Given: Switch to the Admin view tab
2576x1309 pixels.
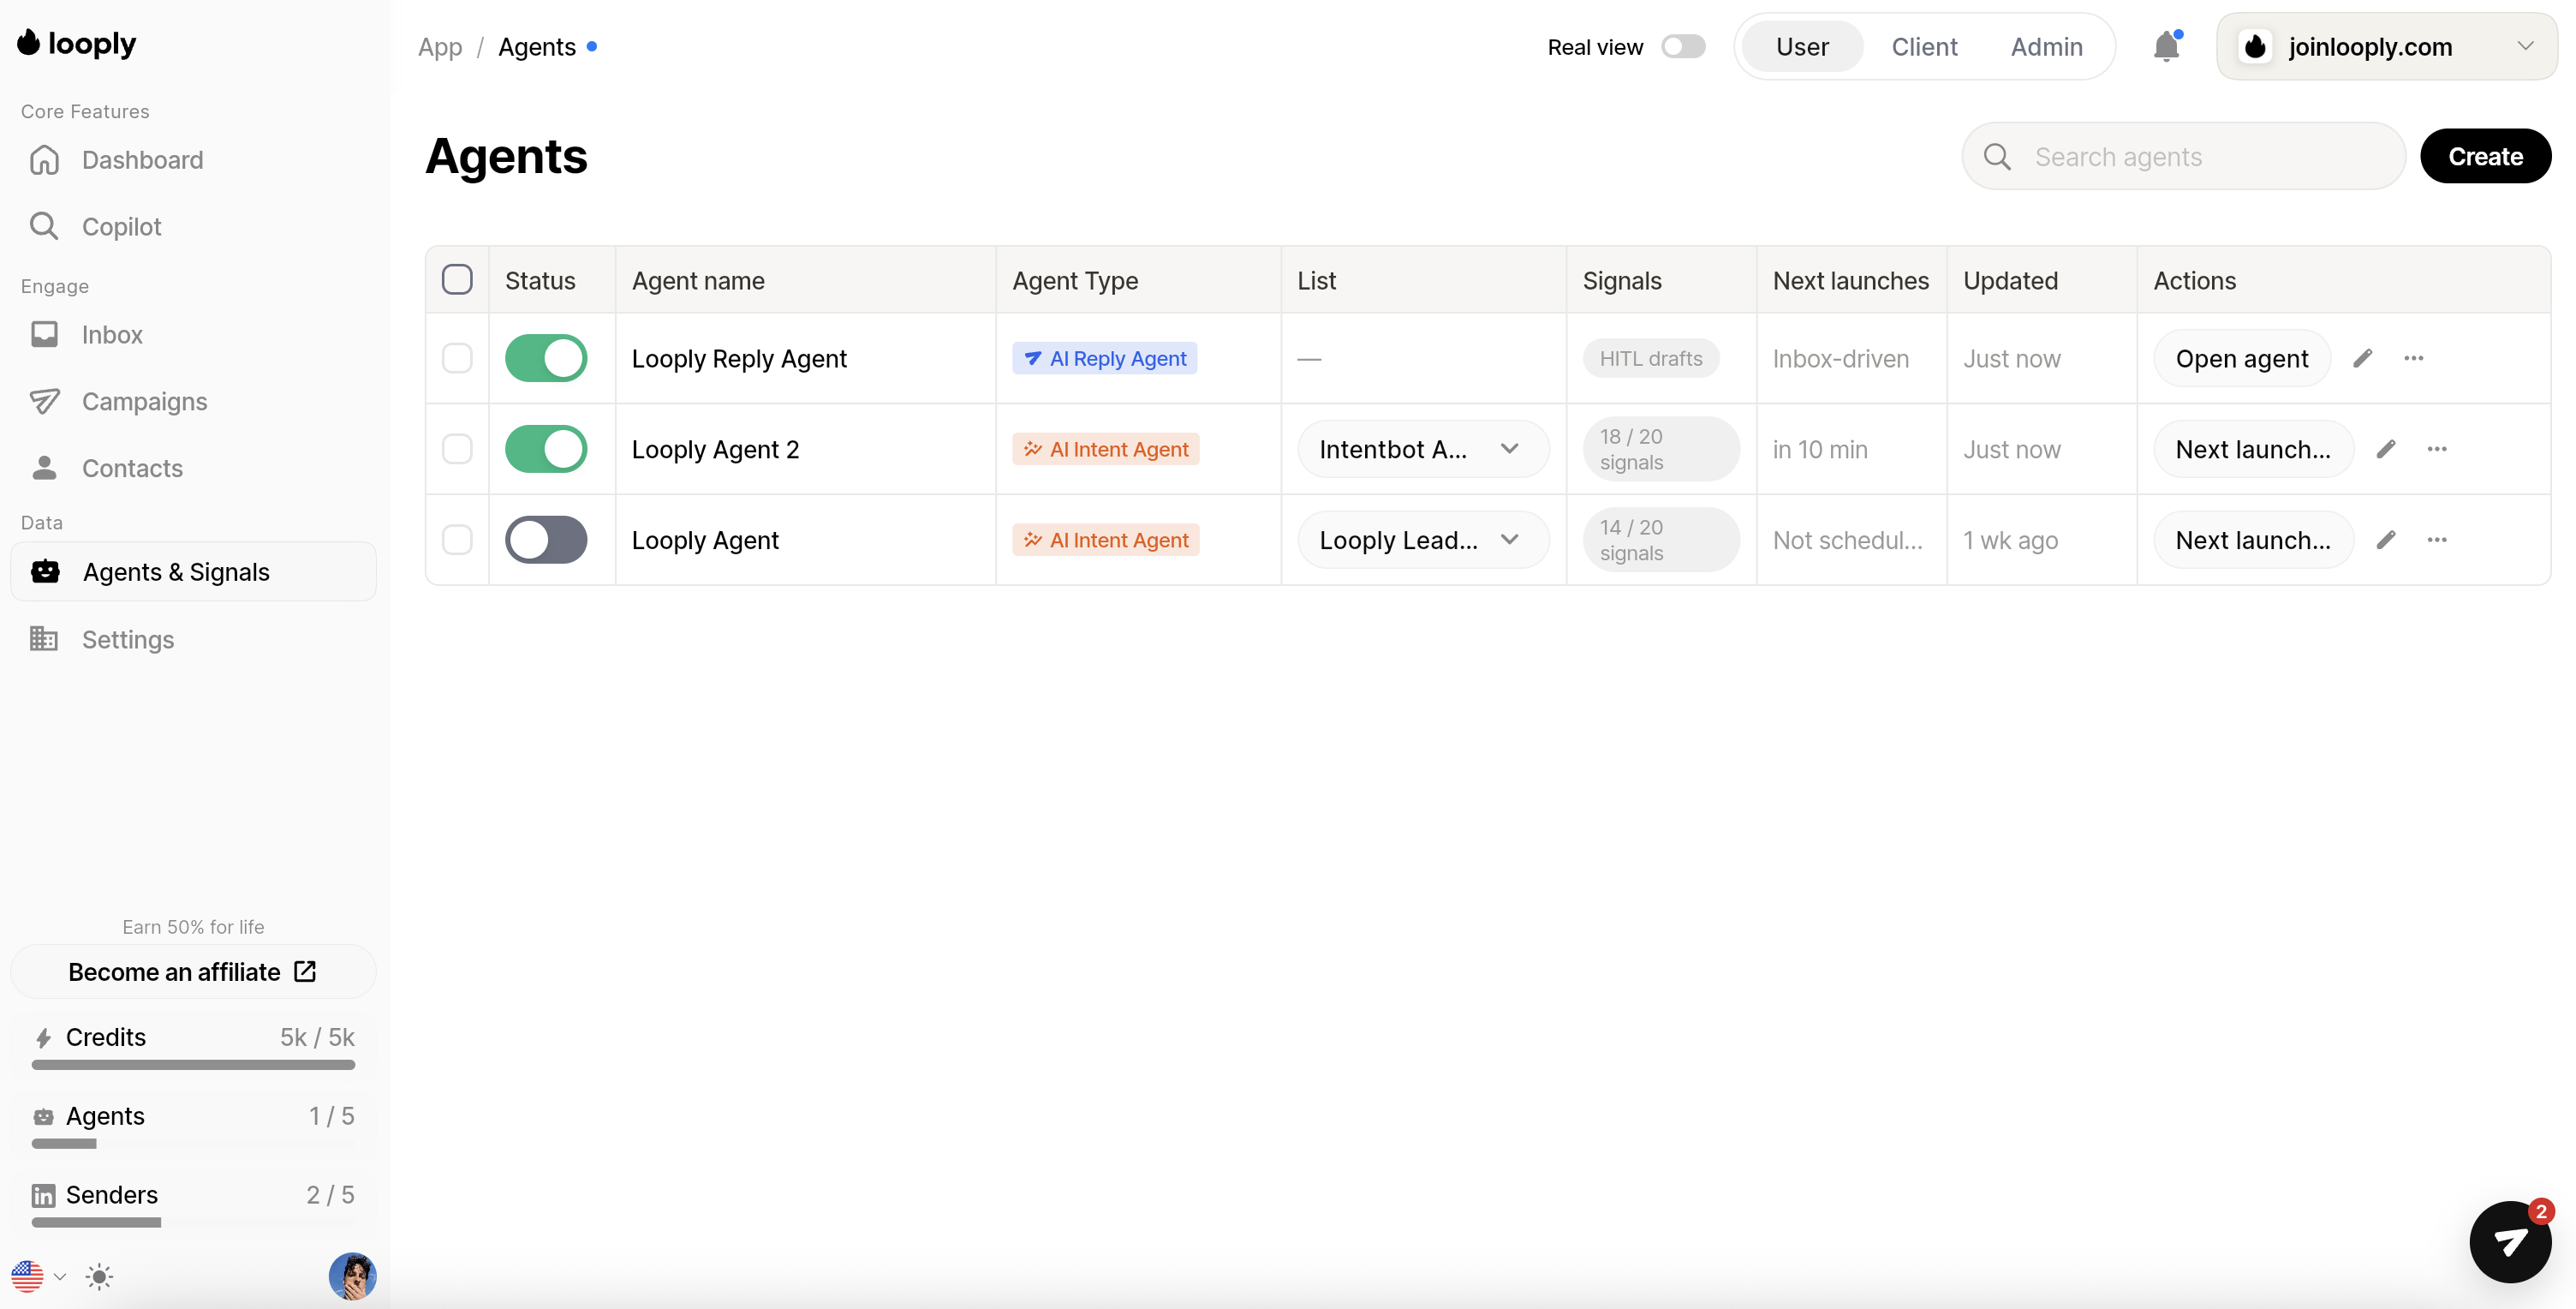Looking at the screenshot, I should (2046, 46).
